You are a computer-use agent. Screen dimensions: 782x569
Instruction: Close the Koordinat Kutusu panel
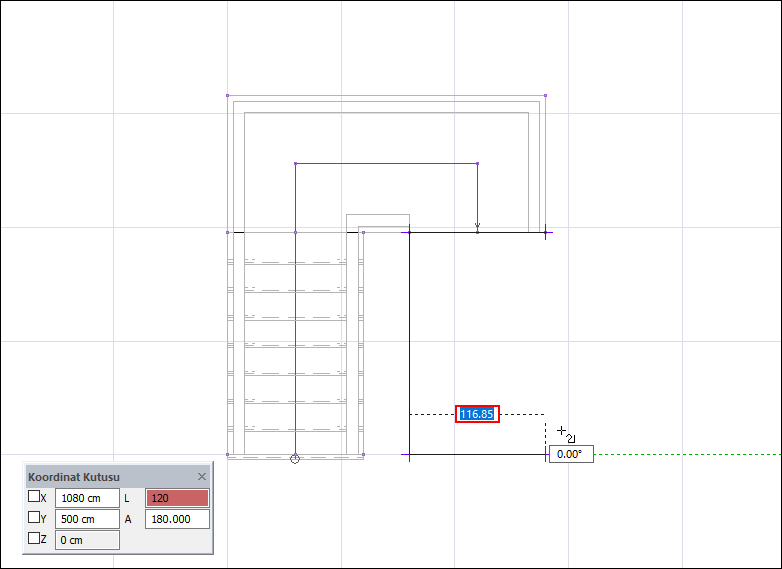click(x=201, y=477)
